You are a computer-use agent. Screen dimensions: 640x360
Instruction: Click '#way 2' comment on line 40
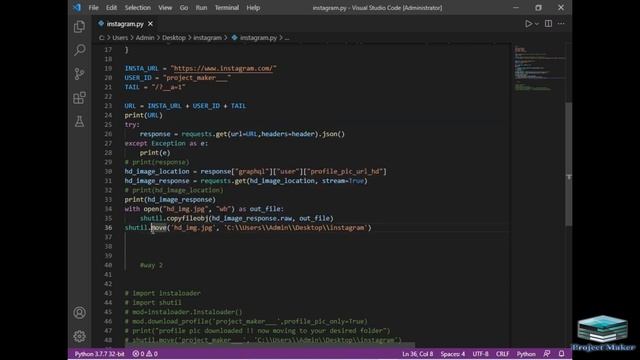pos(151,265)
